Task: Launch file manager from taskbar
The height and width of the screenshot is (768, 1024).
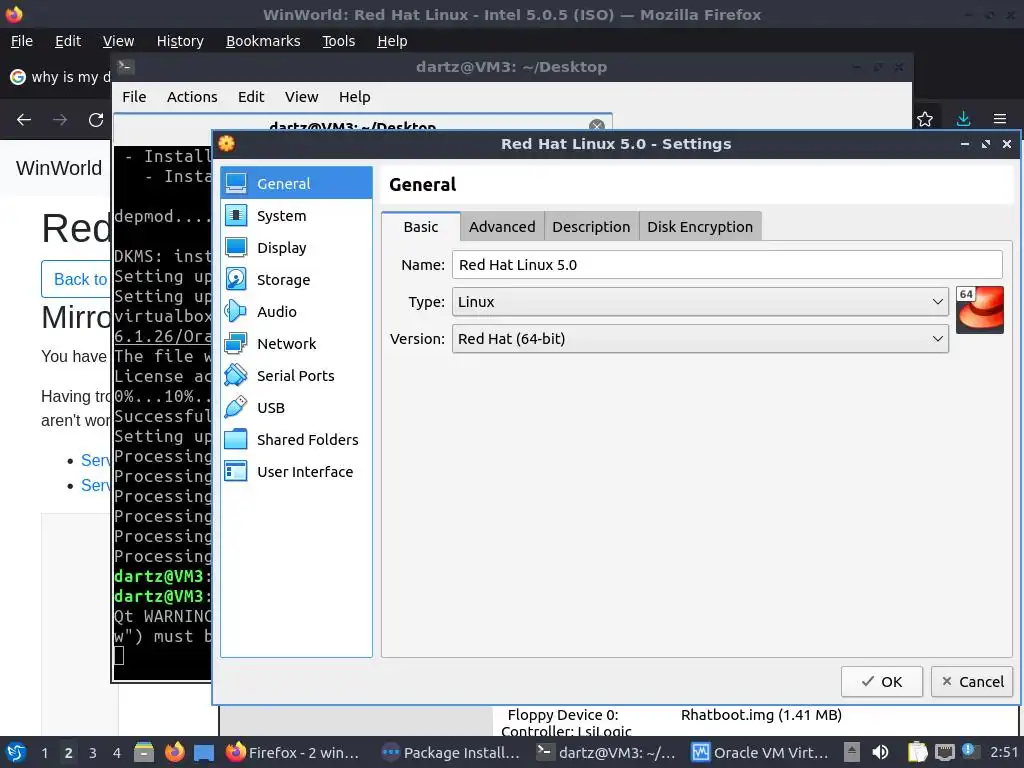Action: [x=144, y=752]
